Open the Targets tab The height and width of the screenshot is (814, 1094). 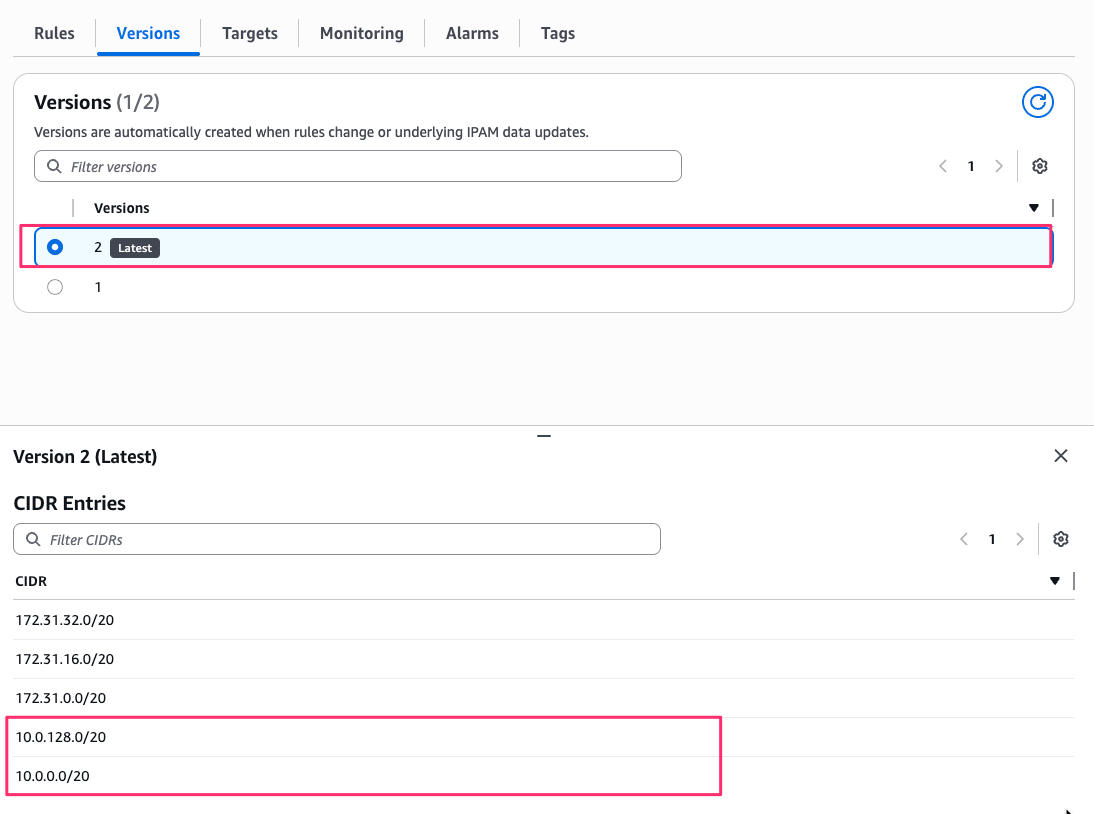250,33
